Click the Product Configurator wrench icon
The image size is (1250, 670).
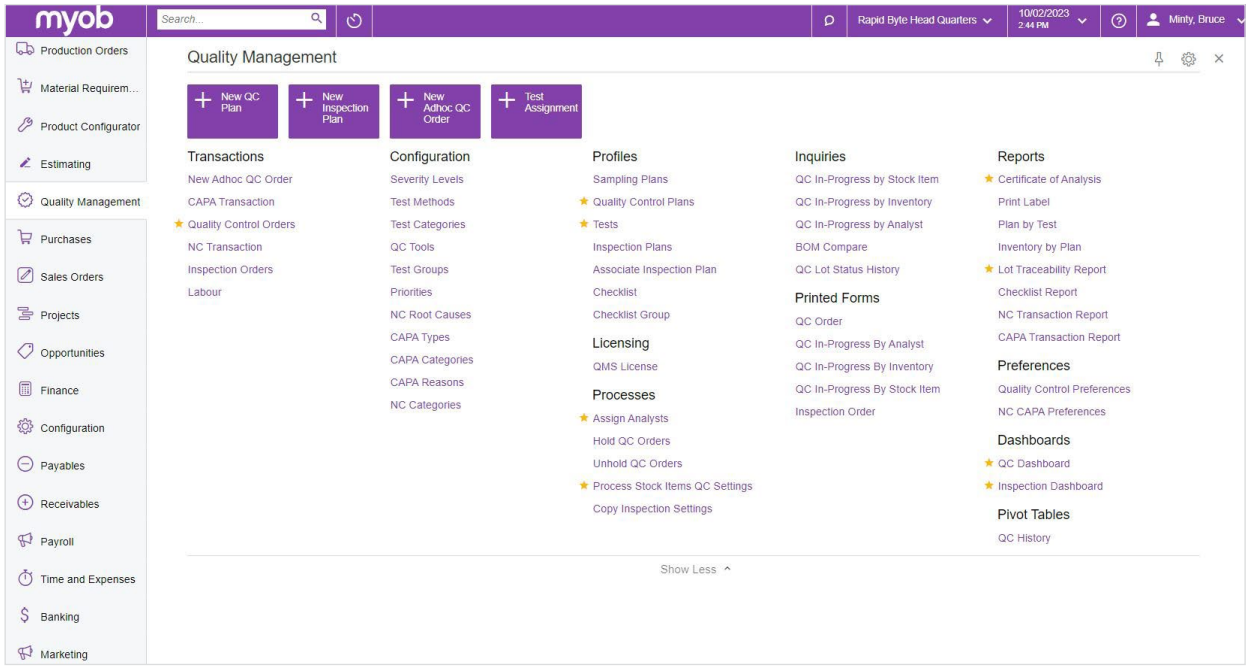click(25, 126)
